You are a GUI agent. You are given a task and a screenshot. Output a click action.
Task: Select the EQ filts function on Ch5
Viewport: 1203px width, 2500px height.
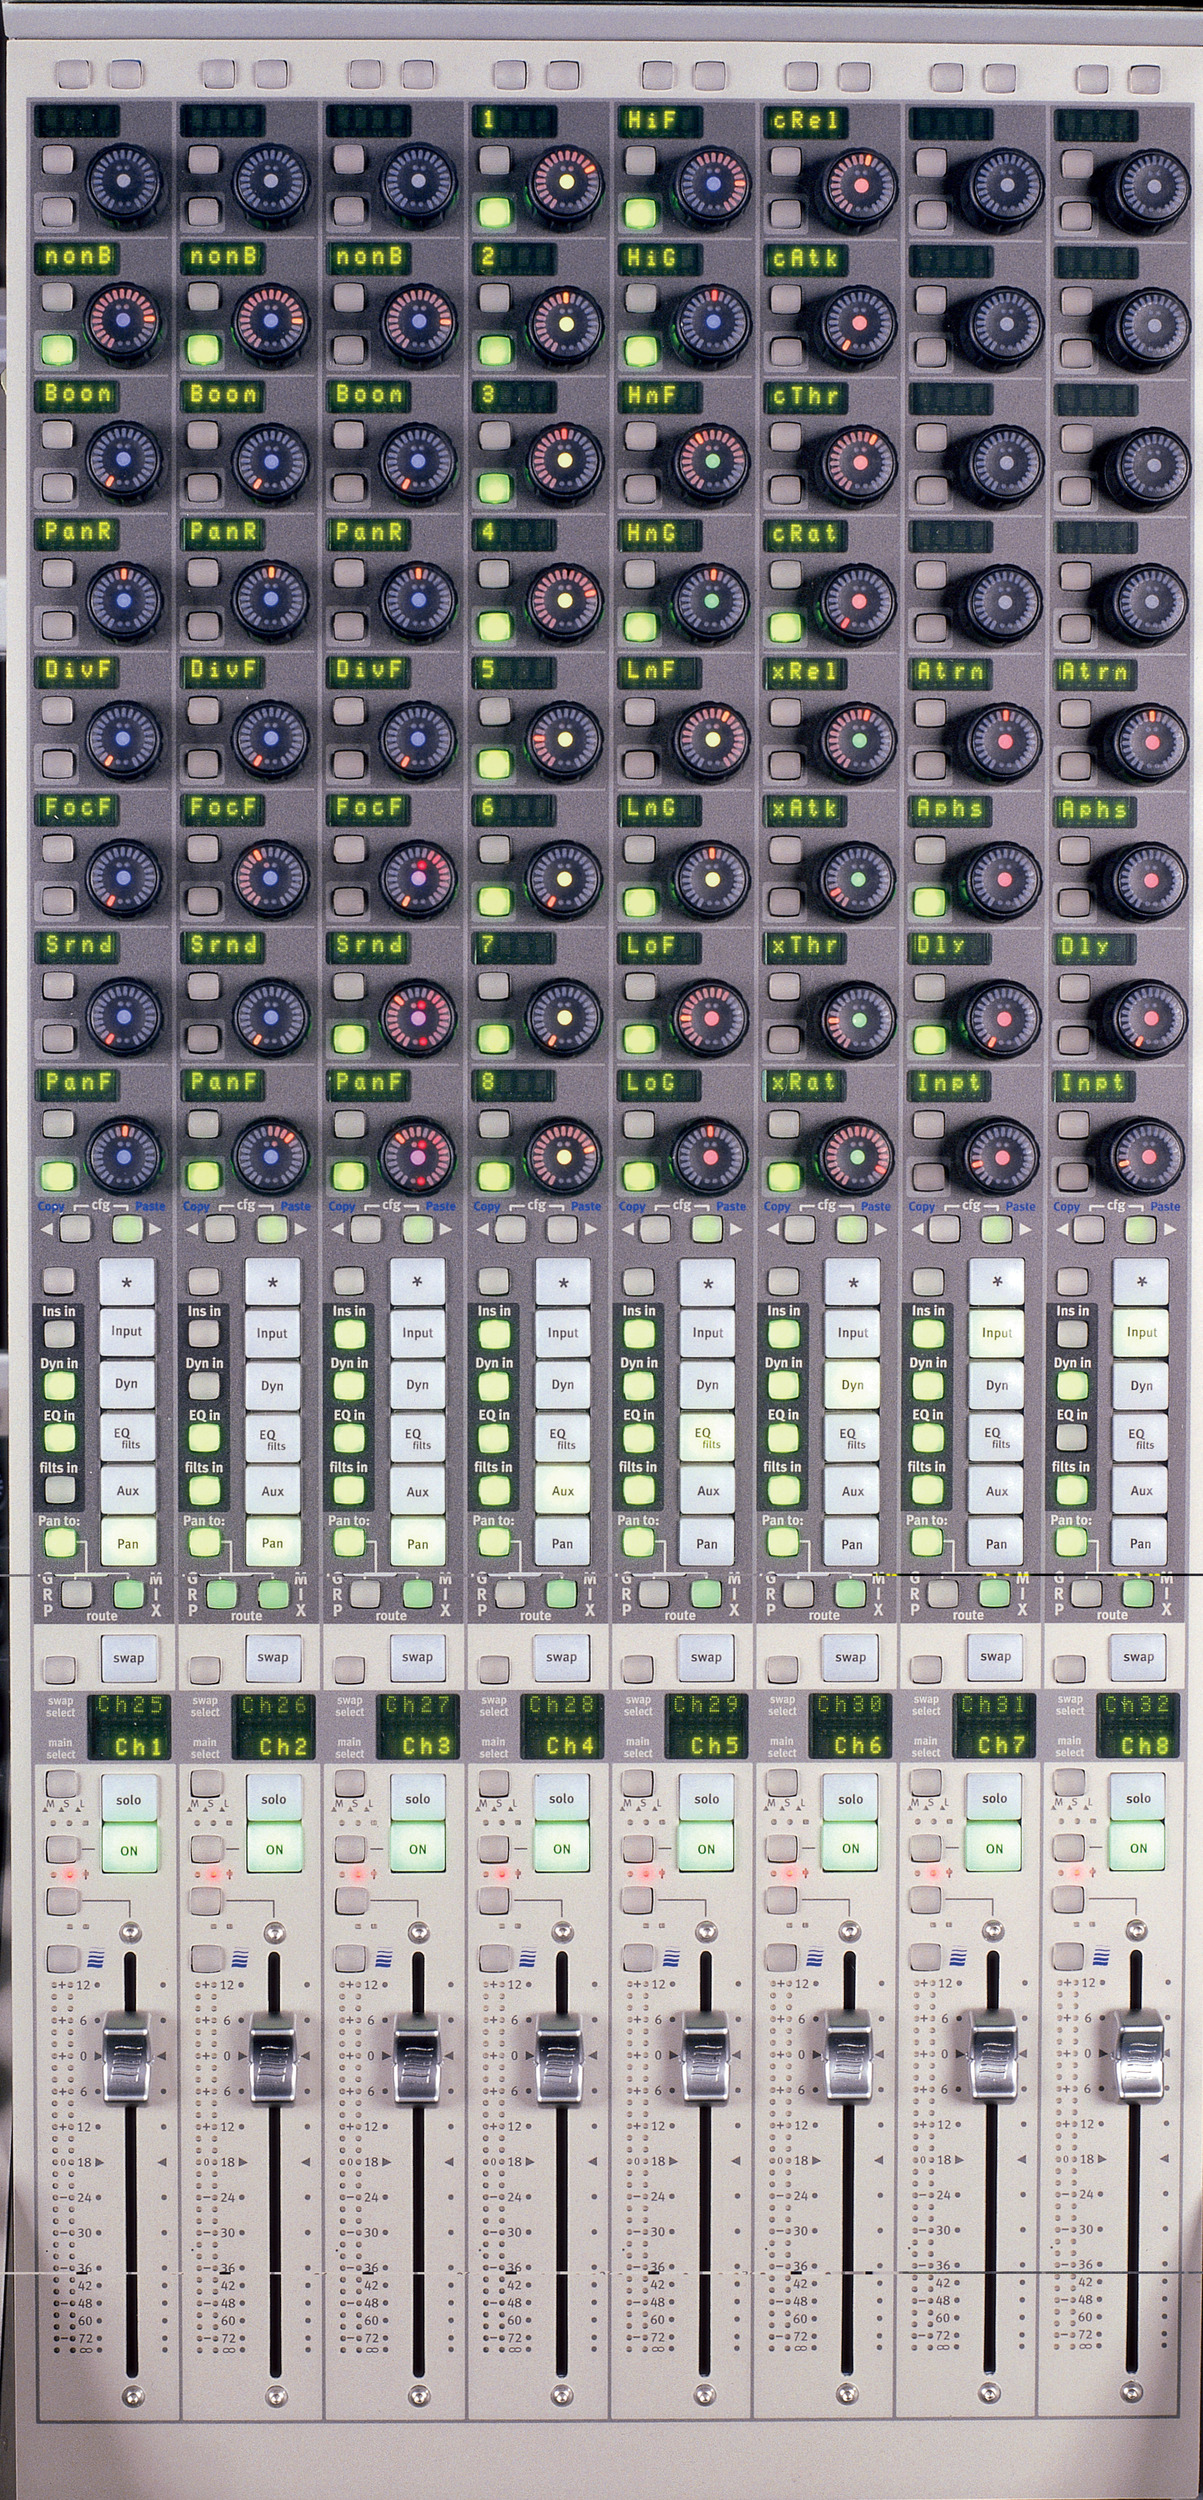click(708, 1438)
